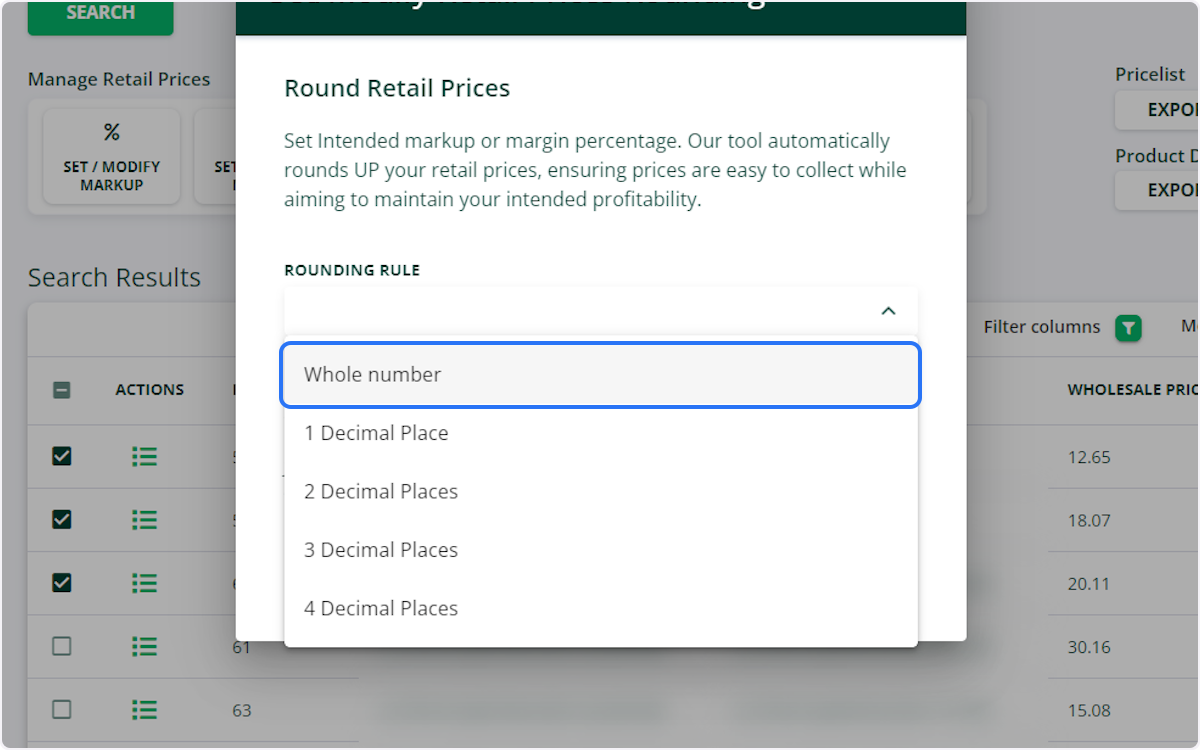
Task: Collapse the Rounding Rule dropdown chevron
Action: [888, 311]
